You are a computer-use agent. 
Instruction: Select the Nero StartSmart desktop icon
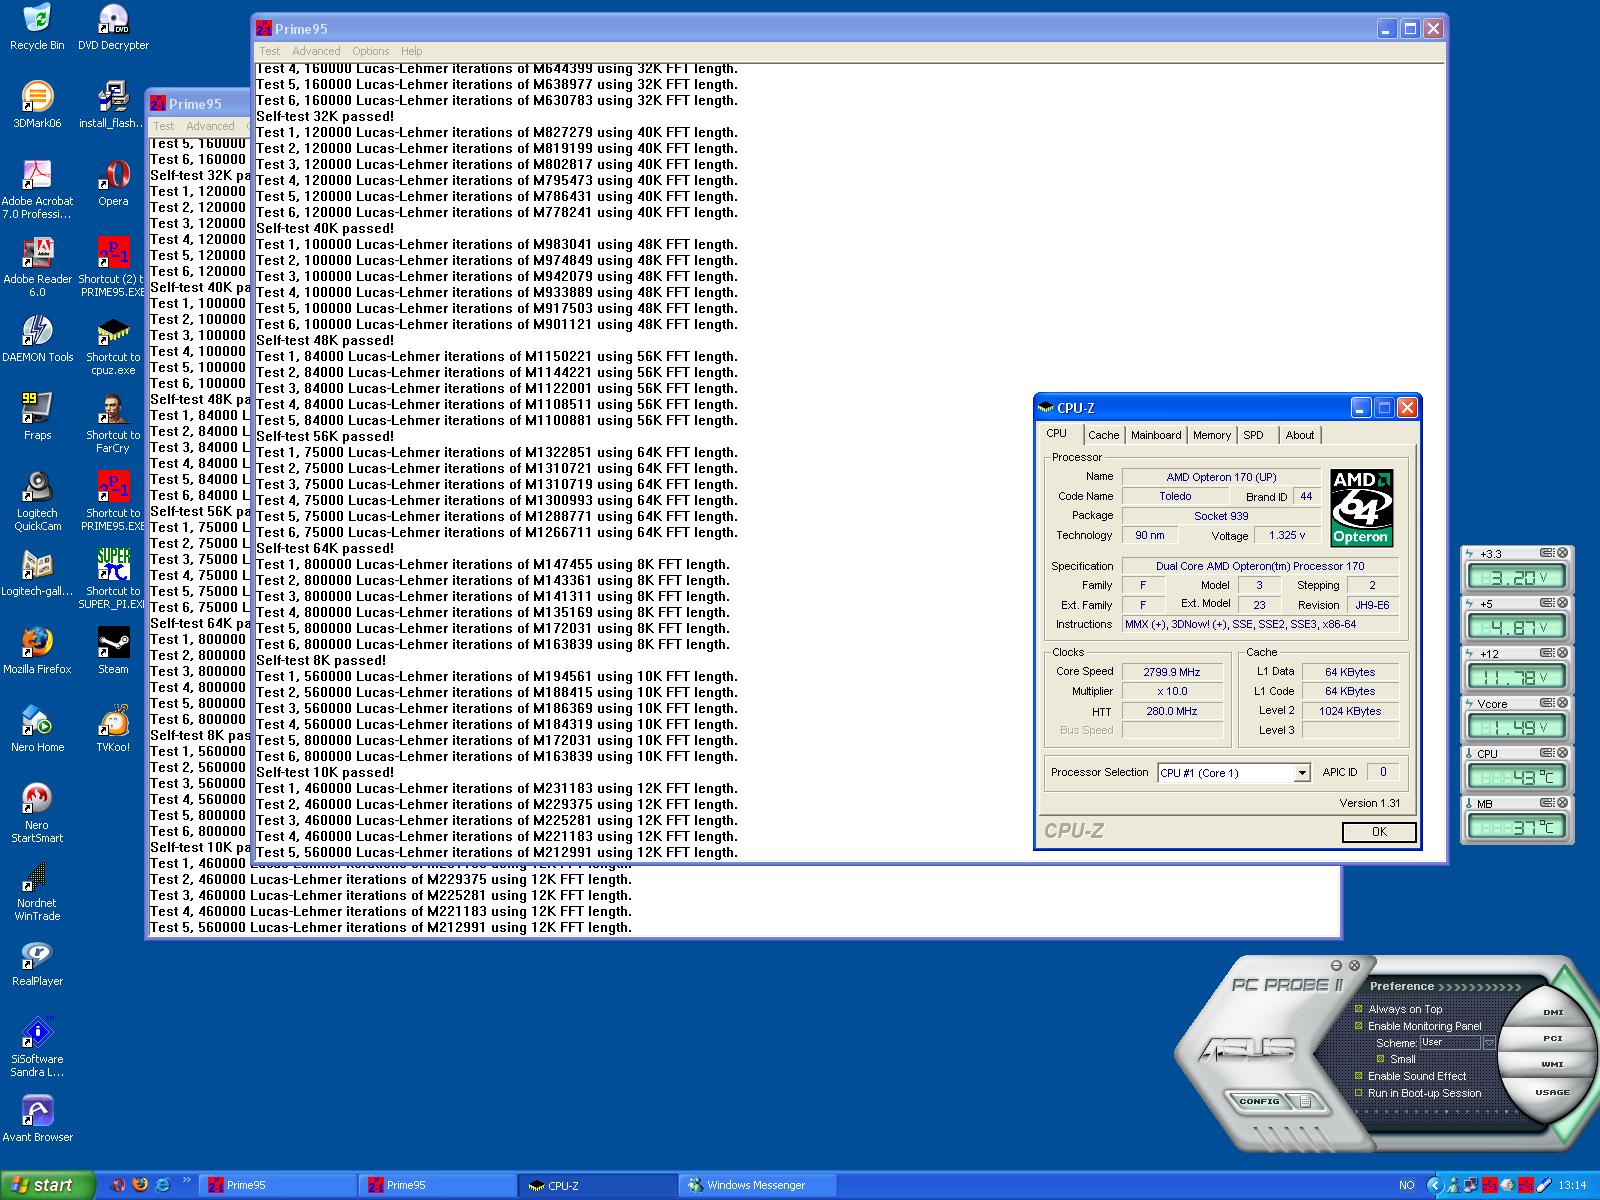37,814
